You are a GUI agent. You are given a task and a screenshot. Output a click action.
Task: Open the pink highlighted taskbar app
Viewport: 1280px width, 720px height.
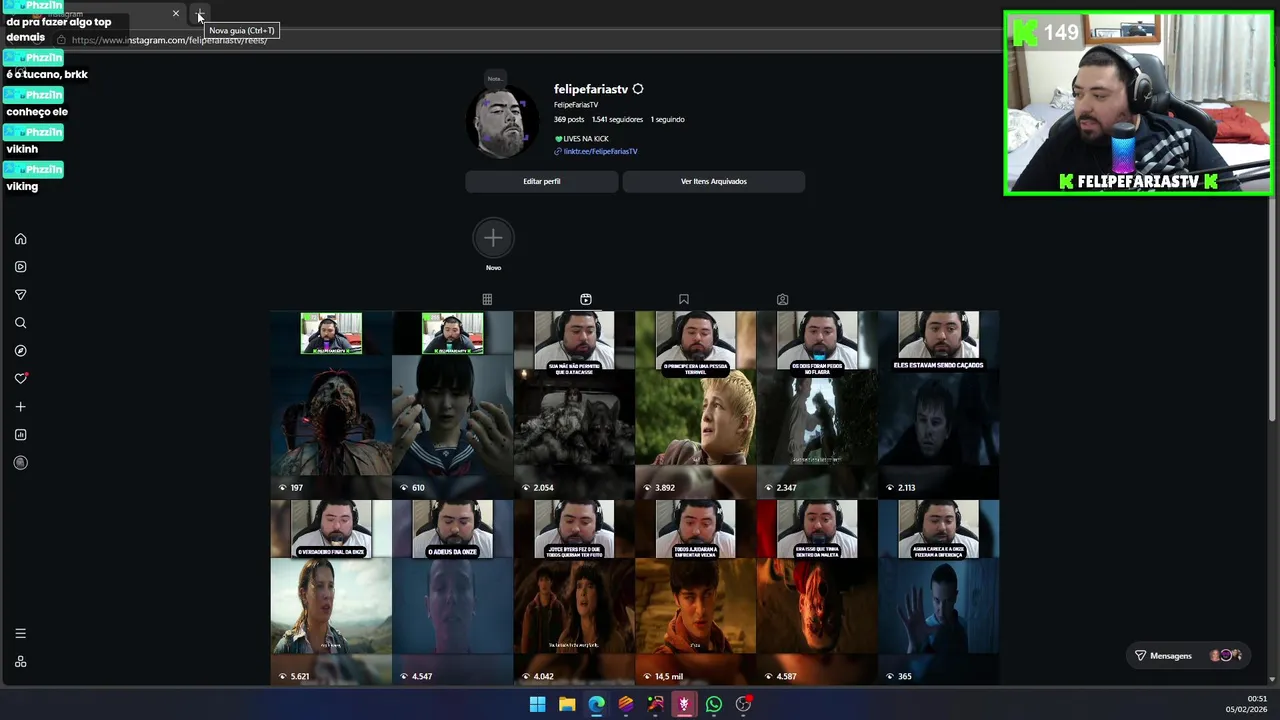coord(684,704)
